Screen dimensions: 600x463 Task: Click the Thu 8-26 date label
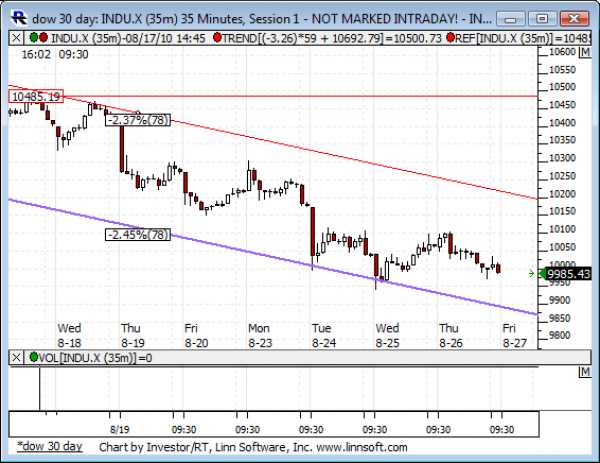coord(451,336)
